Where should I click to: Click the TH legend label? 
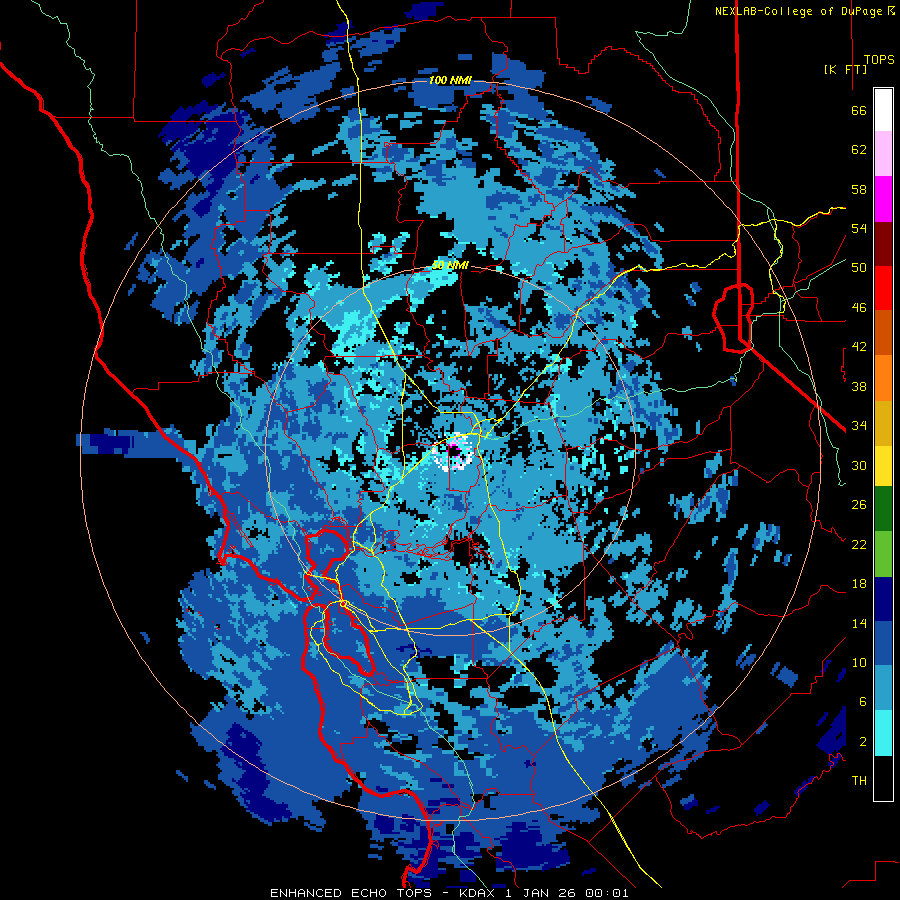[x=859, y=781]
